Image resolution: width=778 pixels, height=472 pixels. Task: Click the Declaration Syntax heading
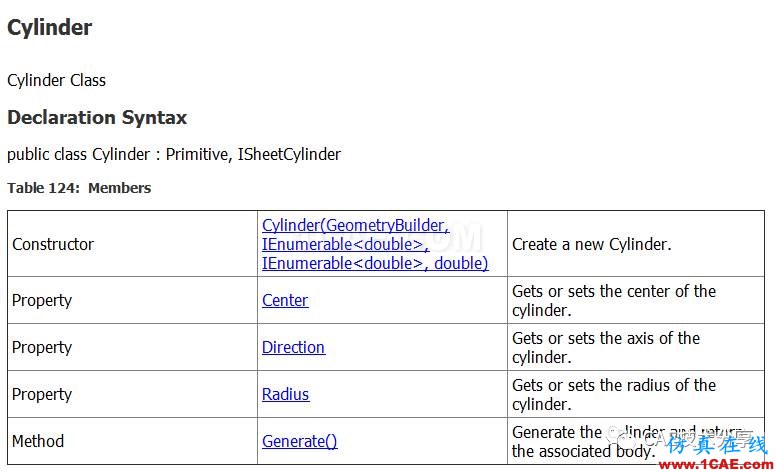[97, 118]
